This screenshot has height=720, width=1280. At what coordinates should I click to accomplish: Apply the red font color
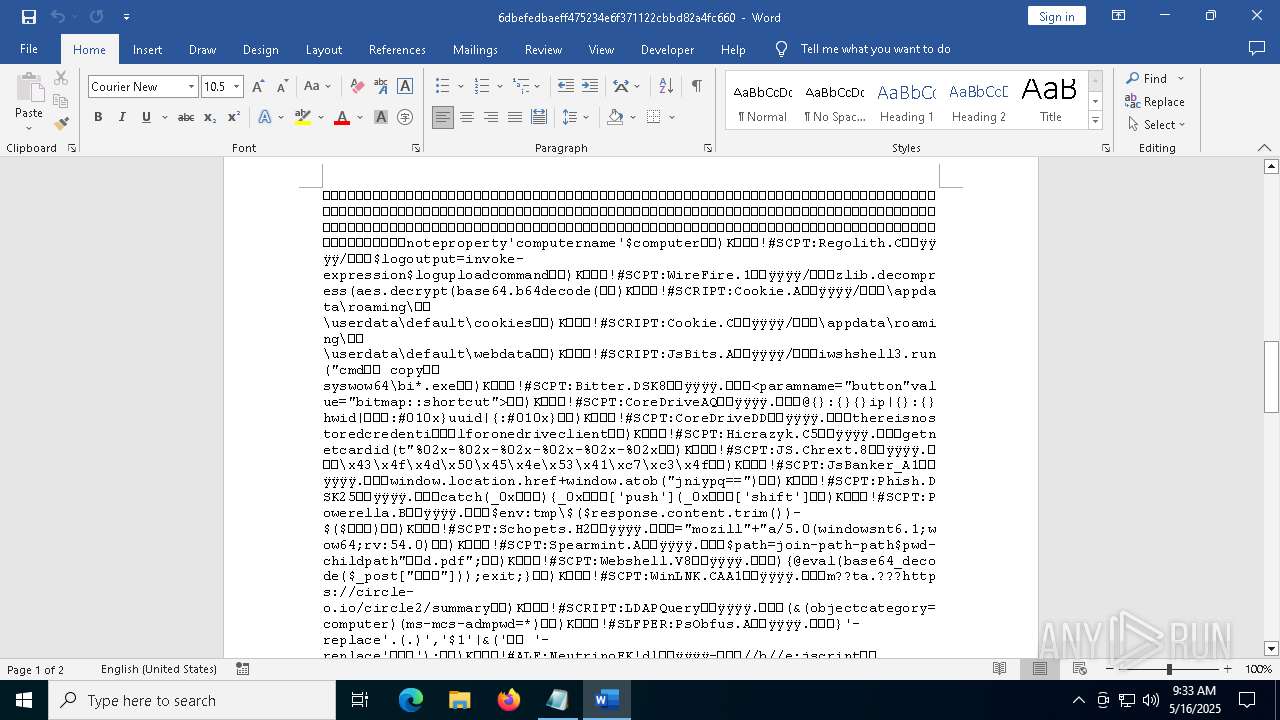[x=342, y=117]
